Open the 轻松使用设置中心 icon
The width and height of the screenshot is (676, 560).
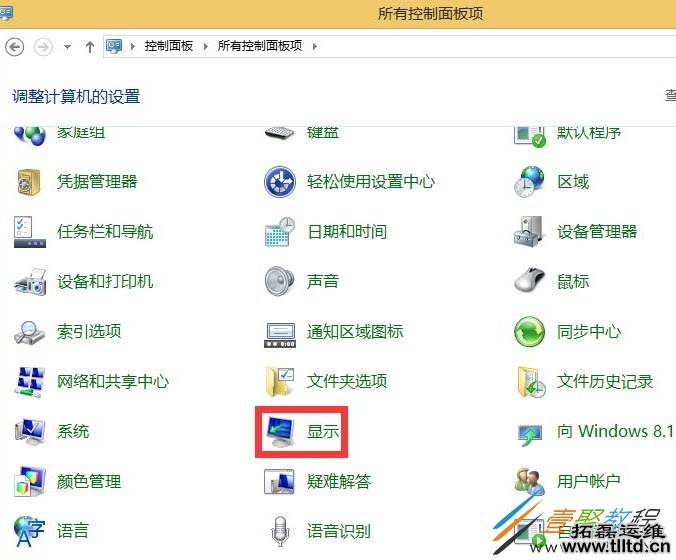(x=280, y=182)
